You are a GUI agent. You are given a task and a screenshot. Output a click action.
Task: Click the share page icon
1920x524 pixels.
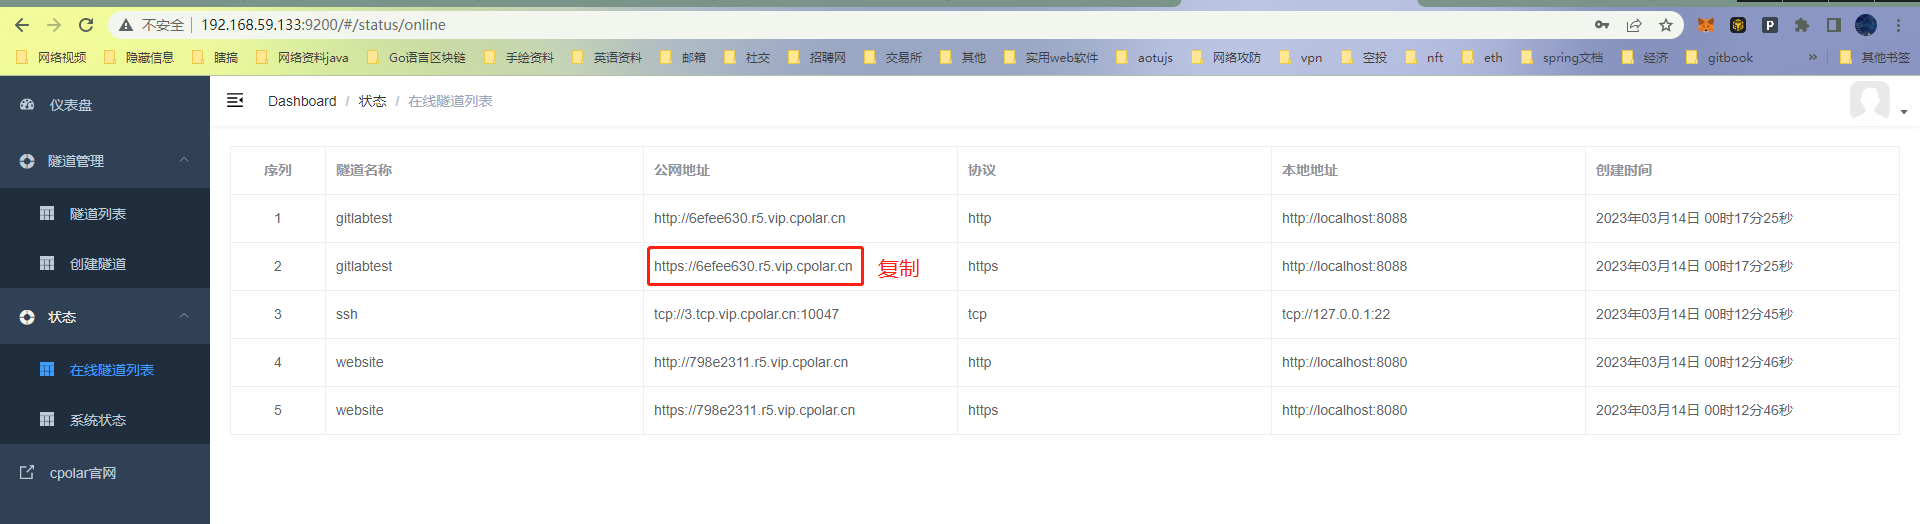point(1634,25)
